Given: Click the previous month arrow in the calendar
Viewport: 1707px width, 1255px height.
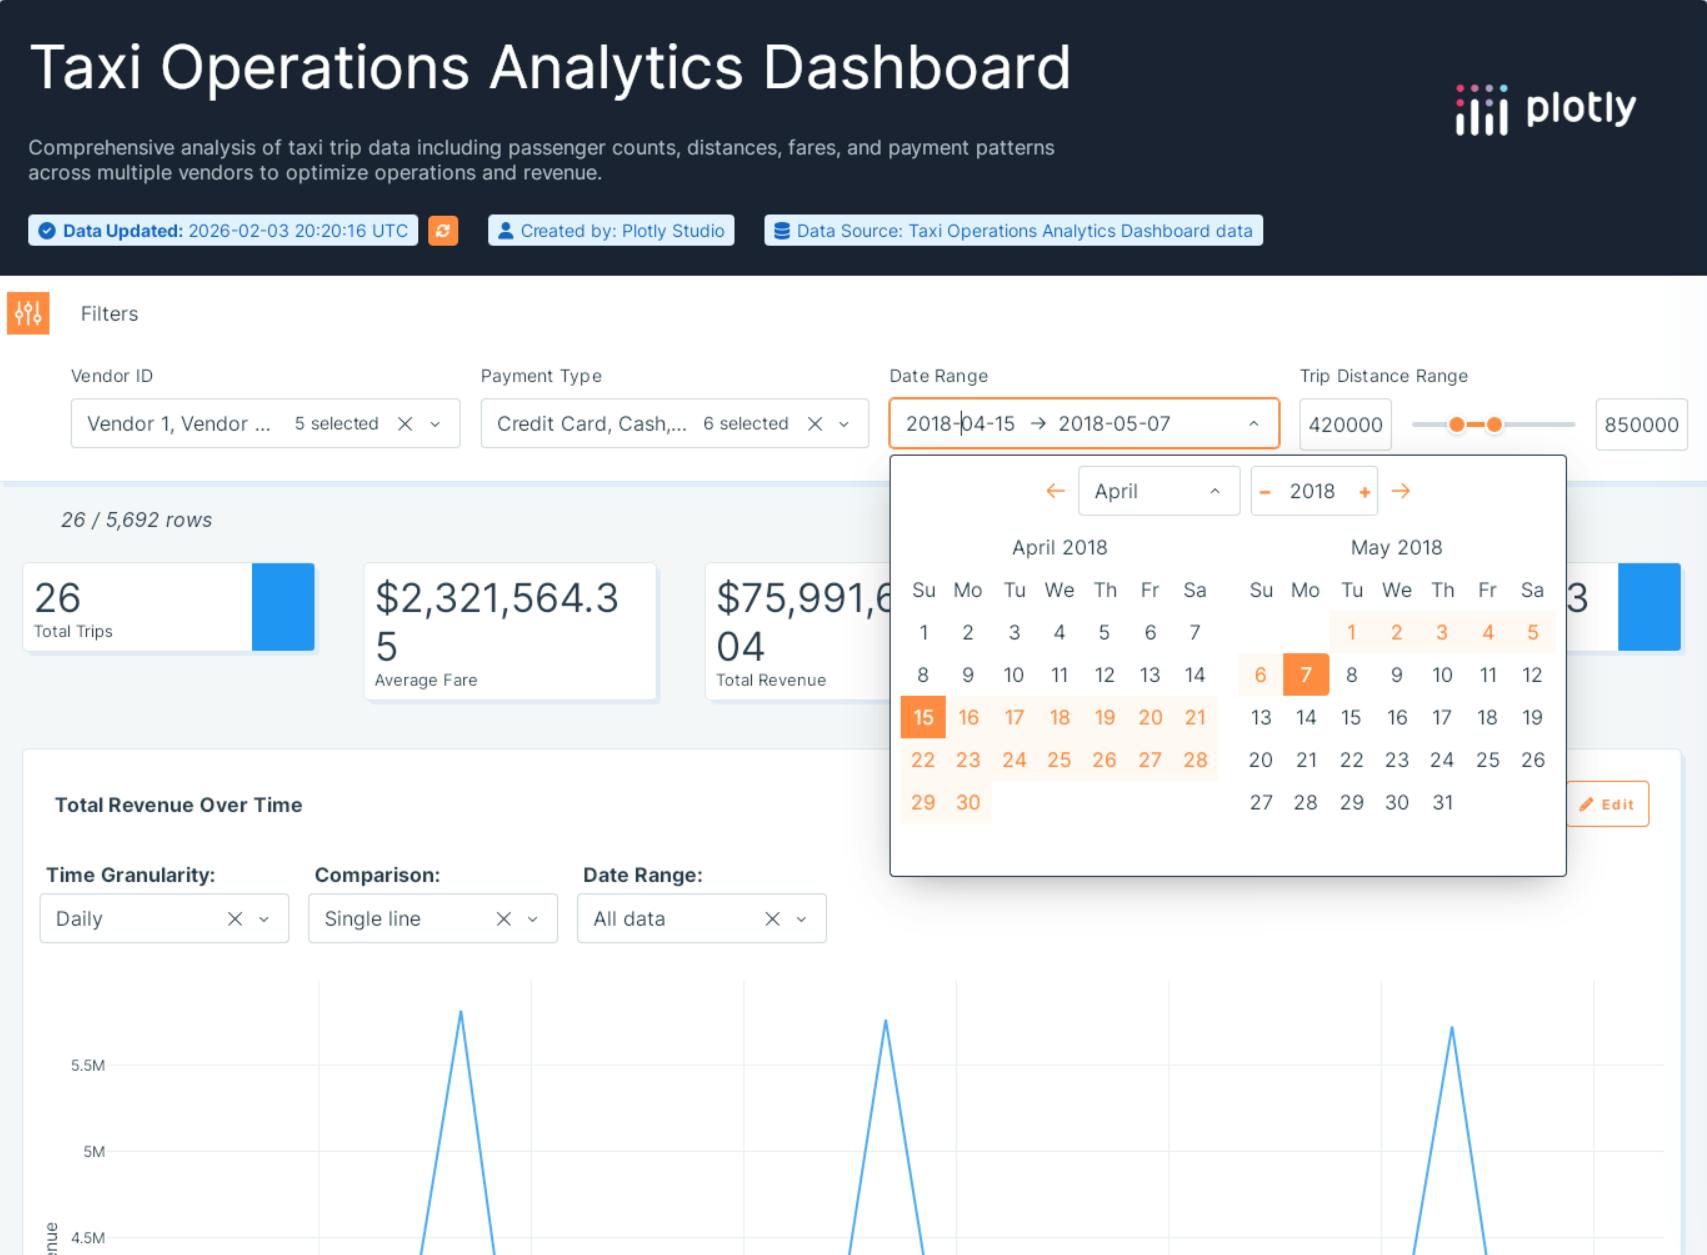Looking at the screenshot, I should tap(1055, 491).
